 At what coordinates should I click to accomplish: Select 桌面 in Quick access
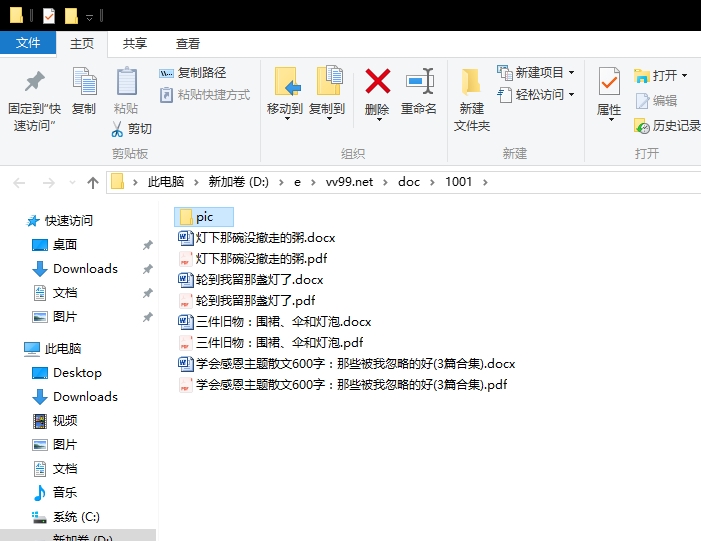(x=55, y=245)
